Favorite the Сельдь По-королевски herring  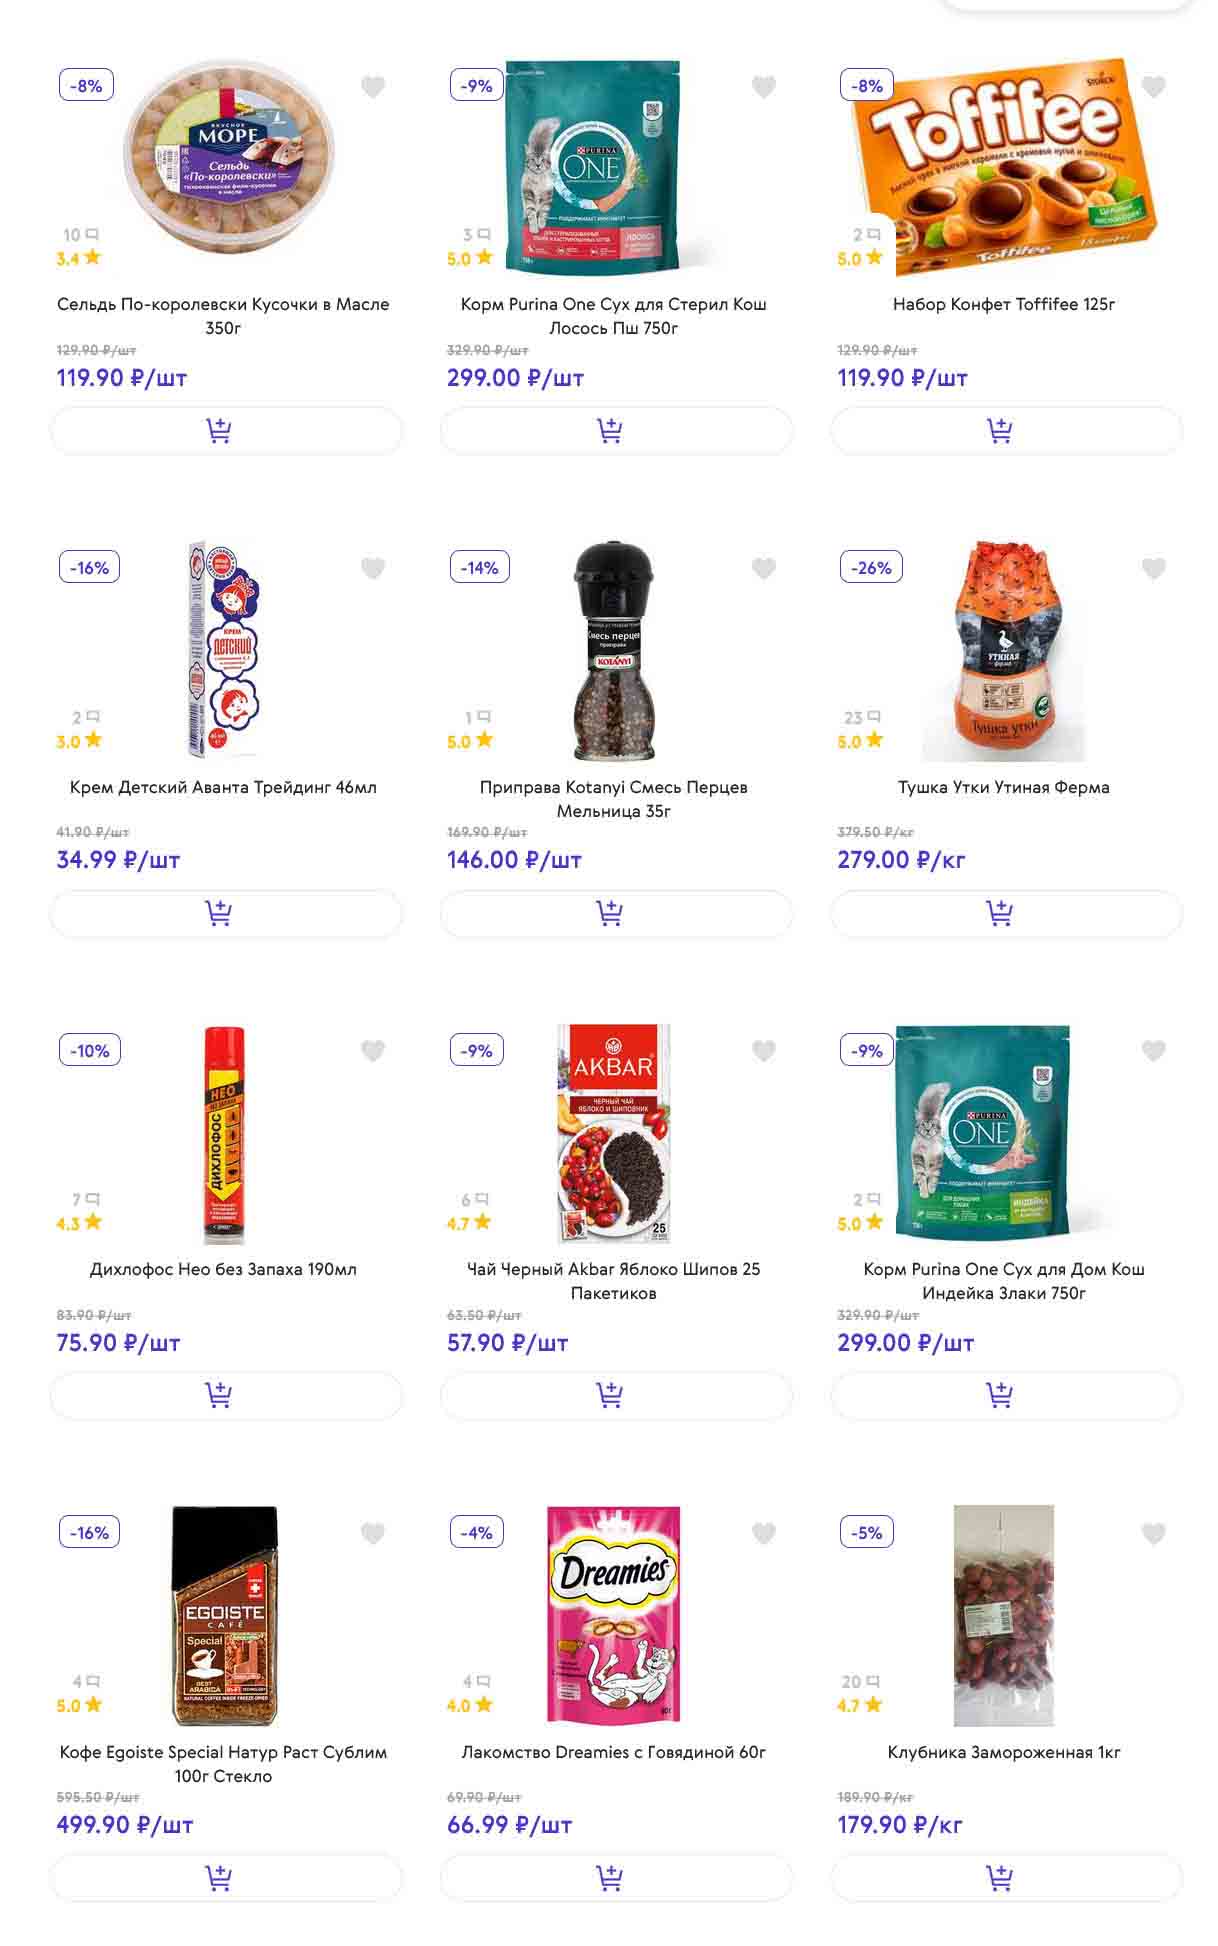[x=373, y=87]
